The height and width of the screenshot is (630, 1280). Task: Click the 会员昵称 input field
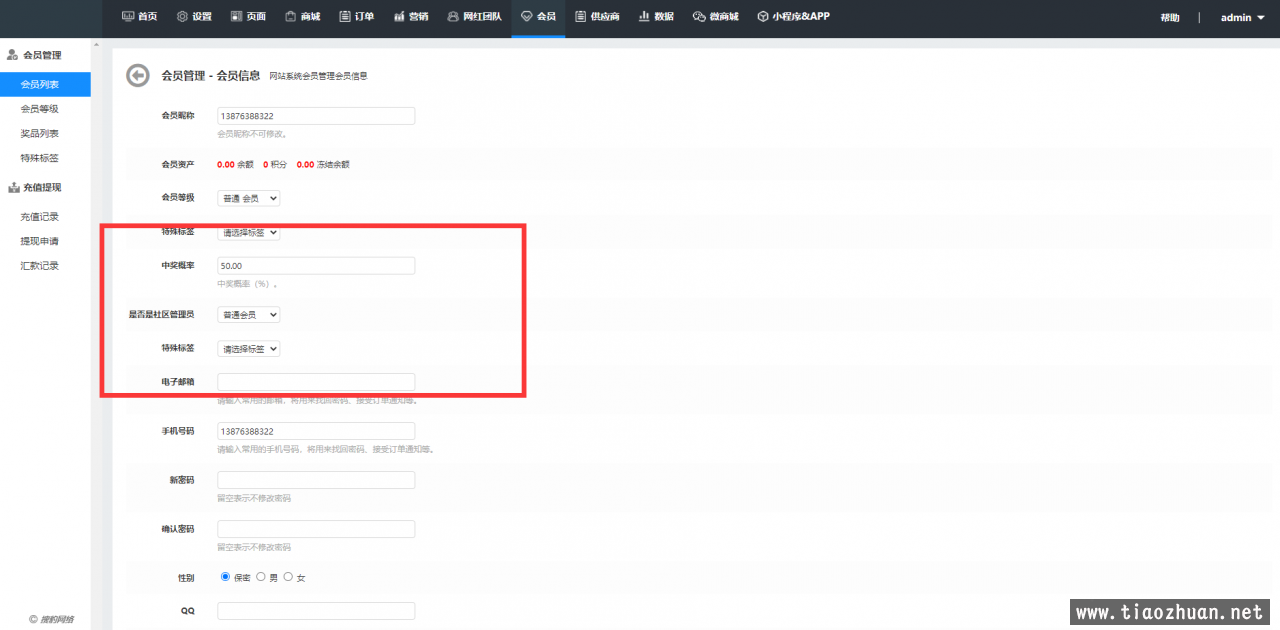tap(316, 116)
